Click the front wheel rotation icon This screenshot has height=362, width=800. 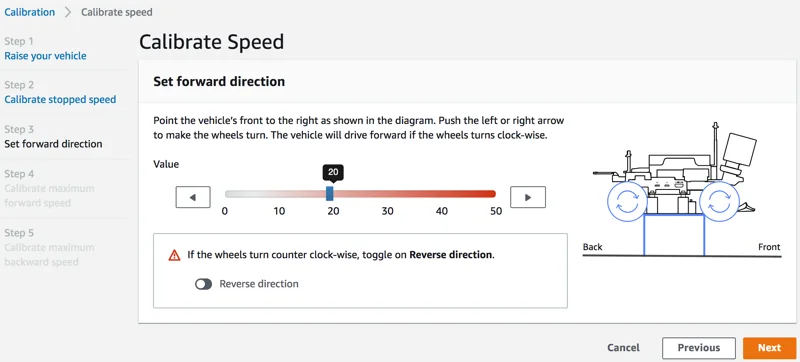[719, 202]
